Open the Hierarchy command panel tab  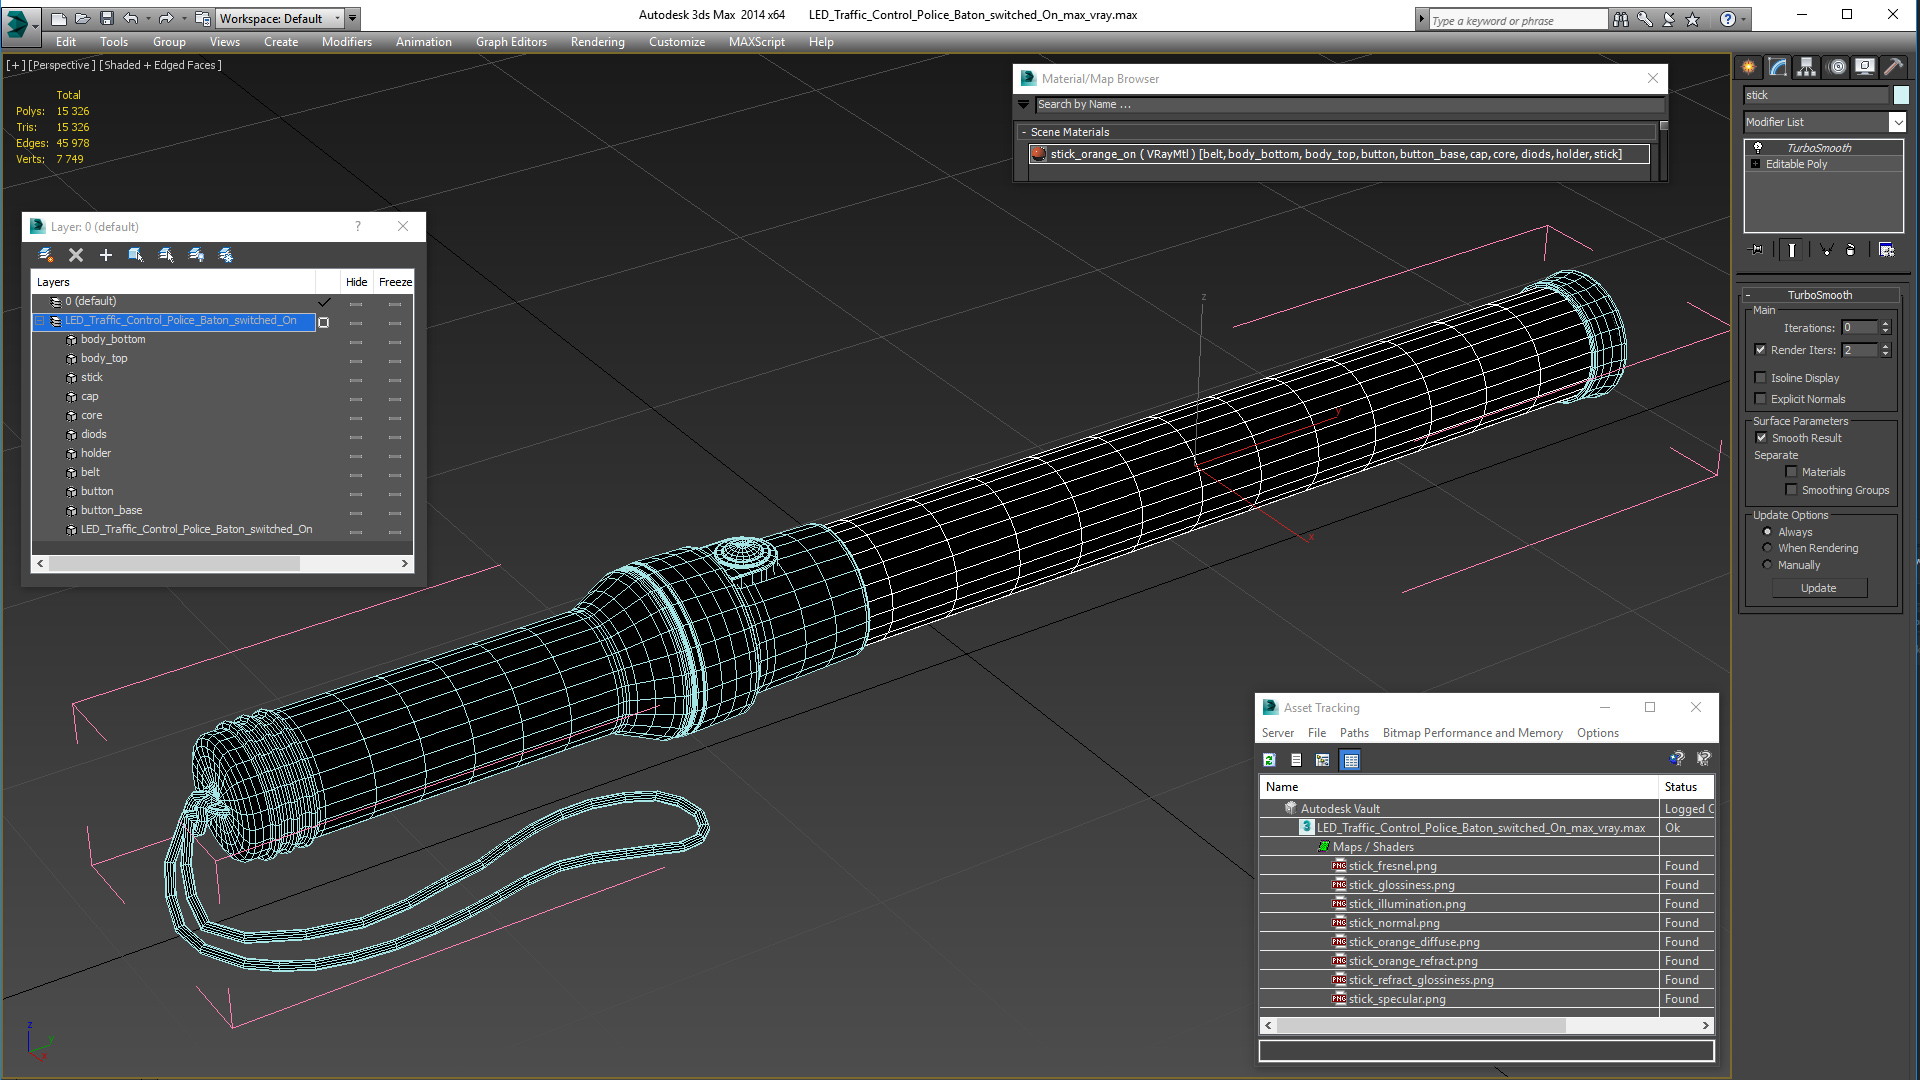(x=1806, y=67)
